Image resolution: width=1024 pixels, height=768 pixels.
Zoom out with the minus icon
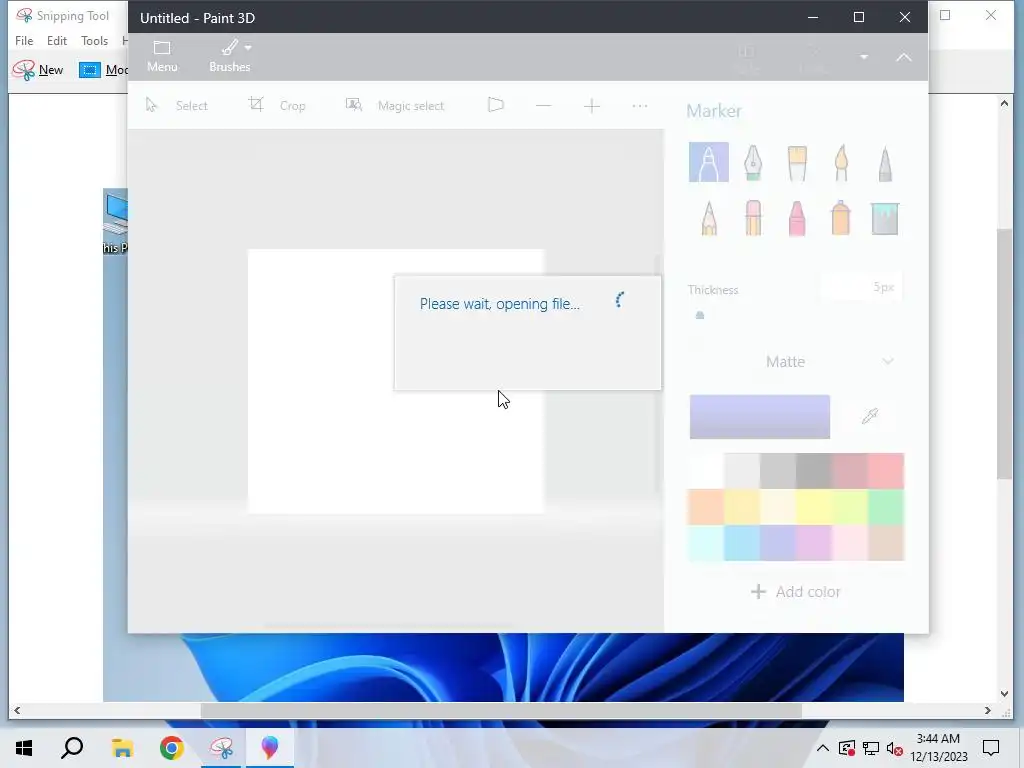(543, 106)
